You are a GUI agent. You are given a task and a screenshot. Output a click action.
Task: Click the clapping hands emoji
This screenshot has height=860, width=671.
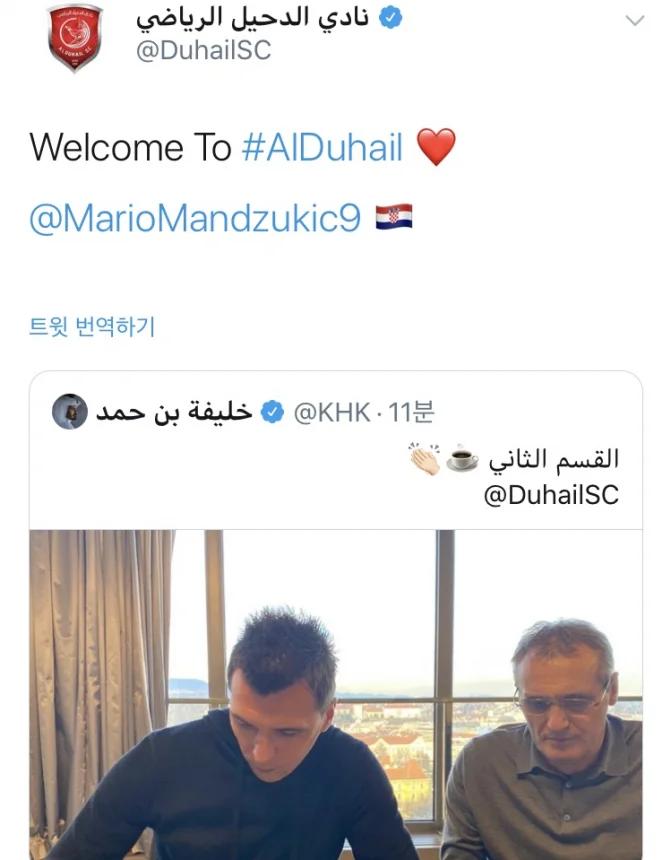(424, 459)
